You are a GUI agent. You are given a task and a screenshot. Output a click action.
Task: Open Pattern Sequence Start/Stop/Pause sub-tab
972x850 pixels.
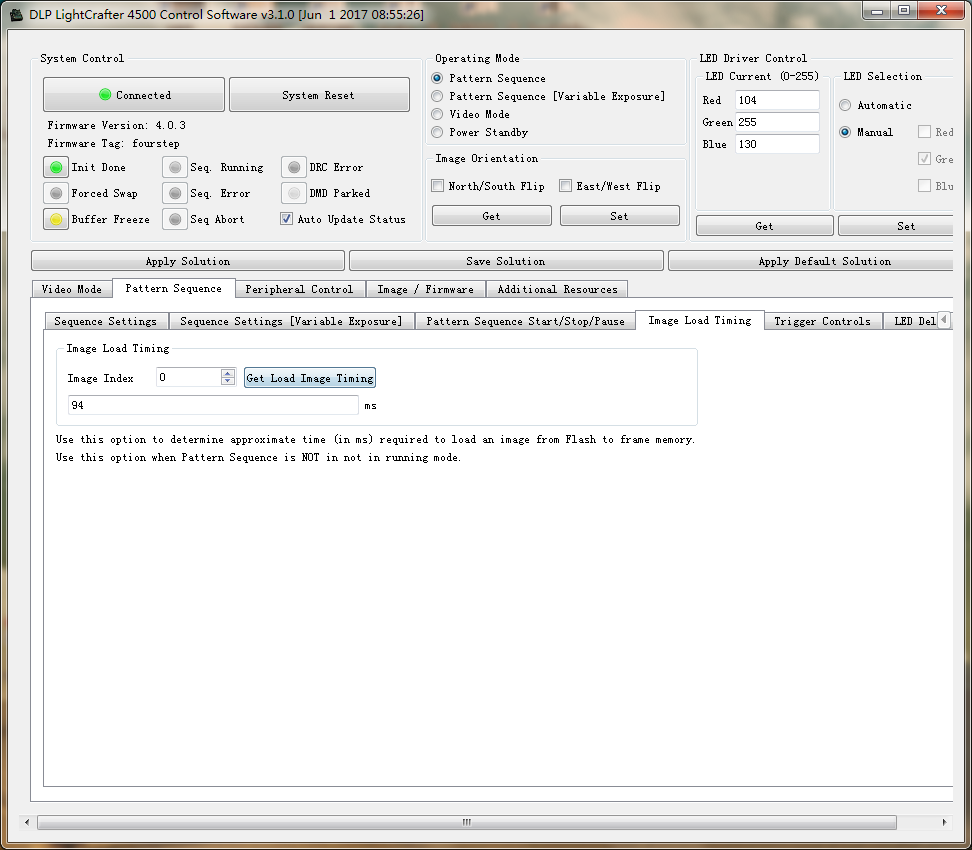[525, 321]
